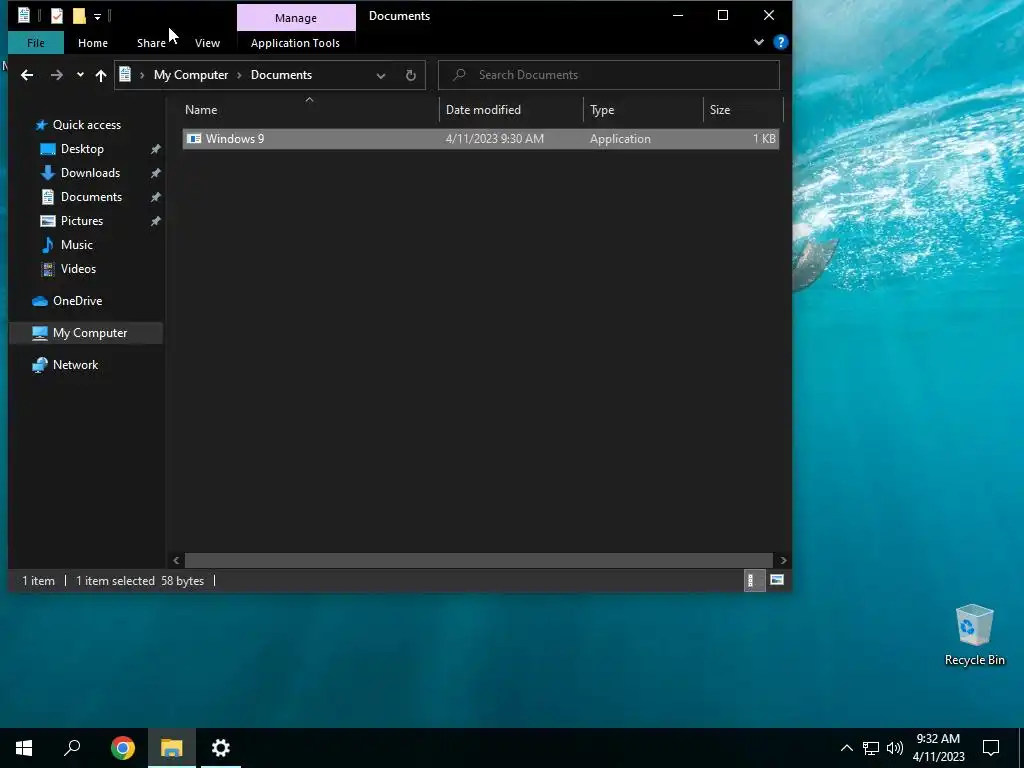Open Pictures in the sidebar
The image size is (1024, 768).
pos(82,221)
